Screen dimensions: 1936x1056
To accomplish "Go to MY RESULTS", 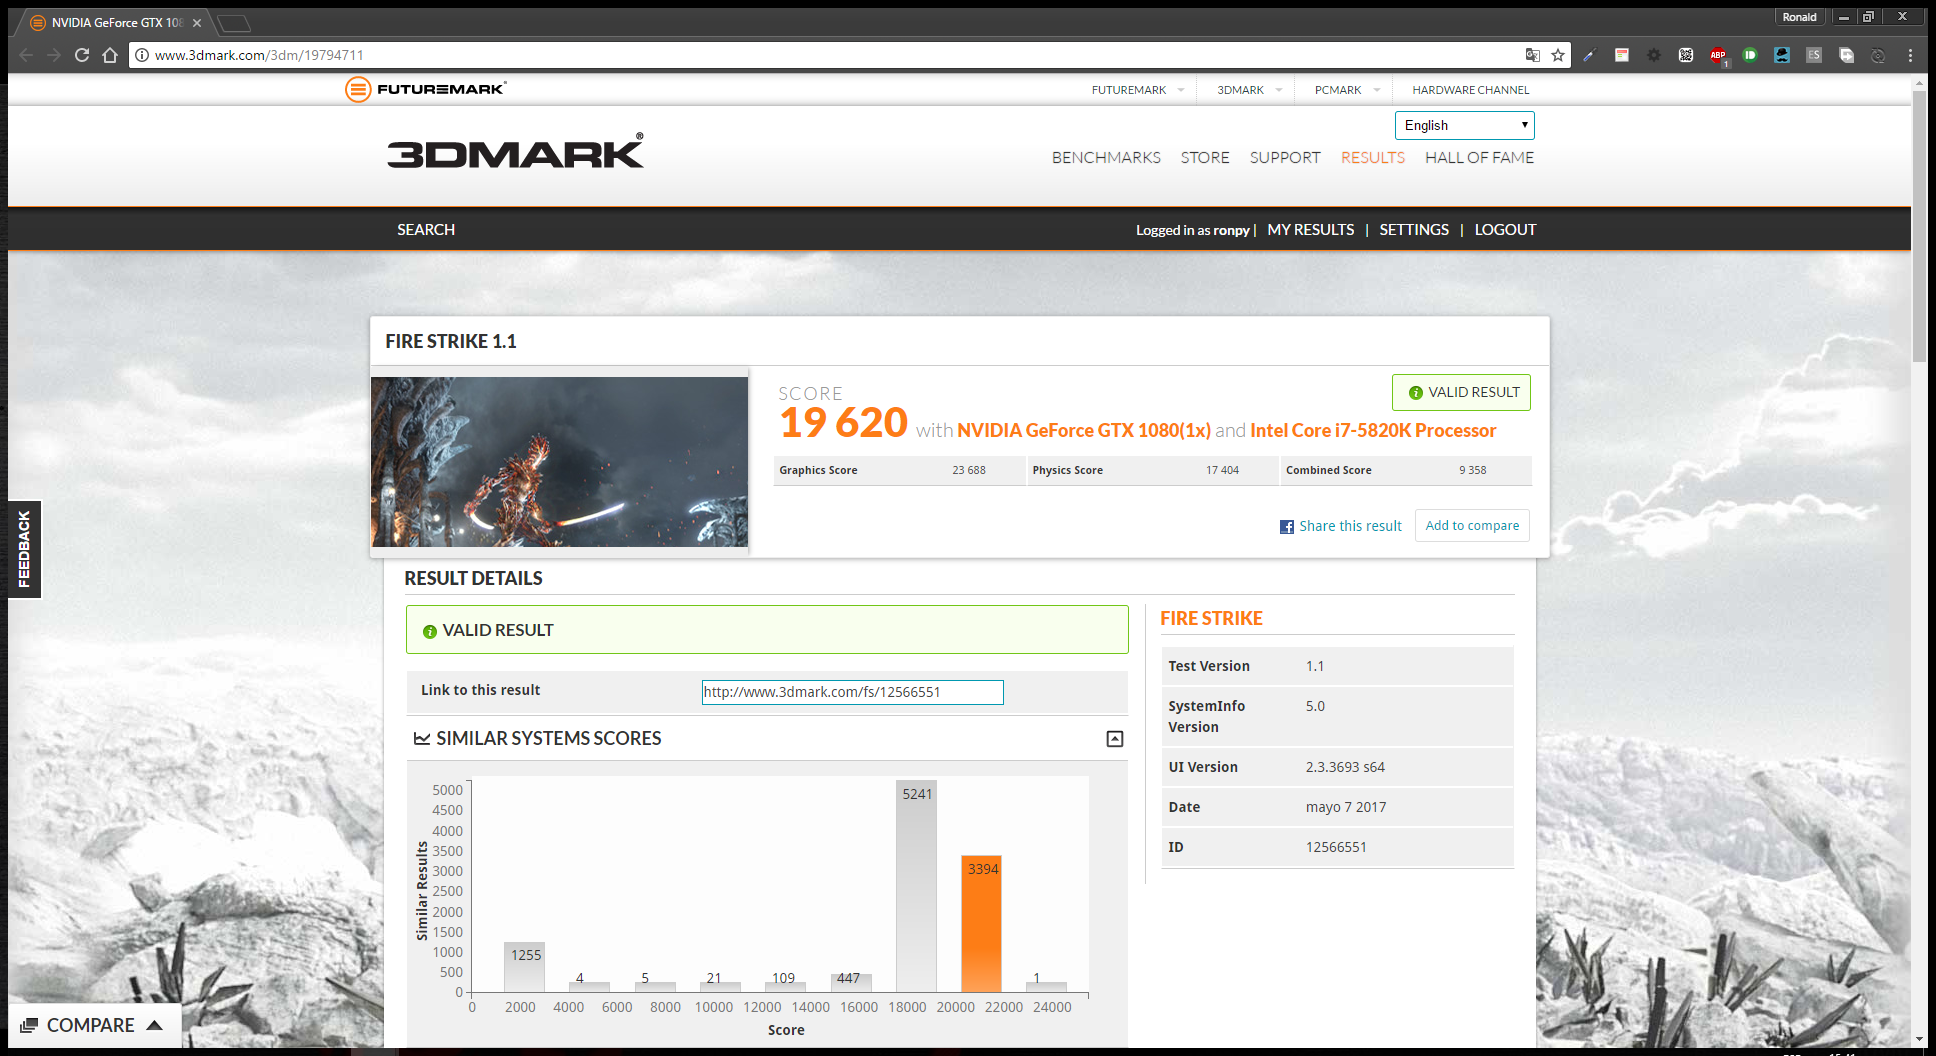I will click(1311, 230).
